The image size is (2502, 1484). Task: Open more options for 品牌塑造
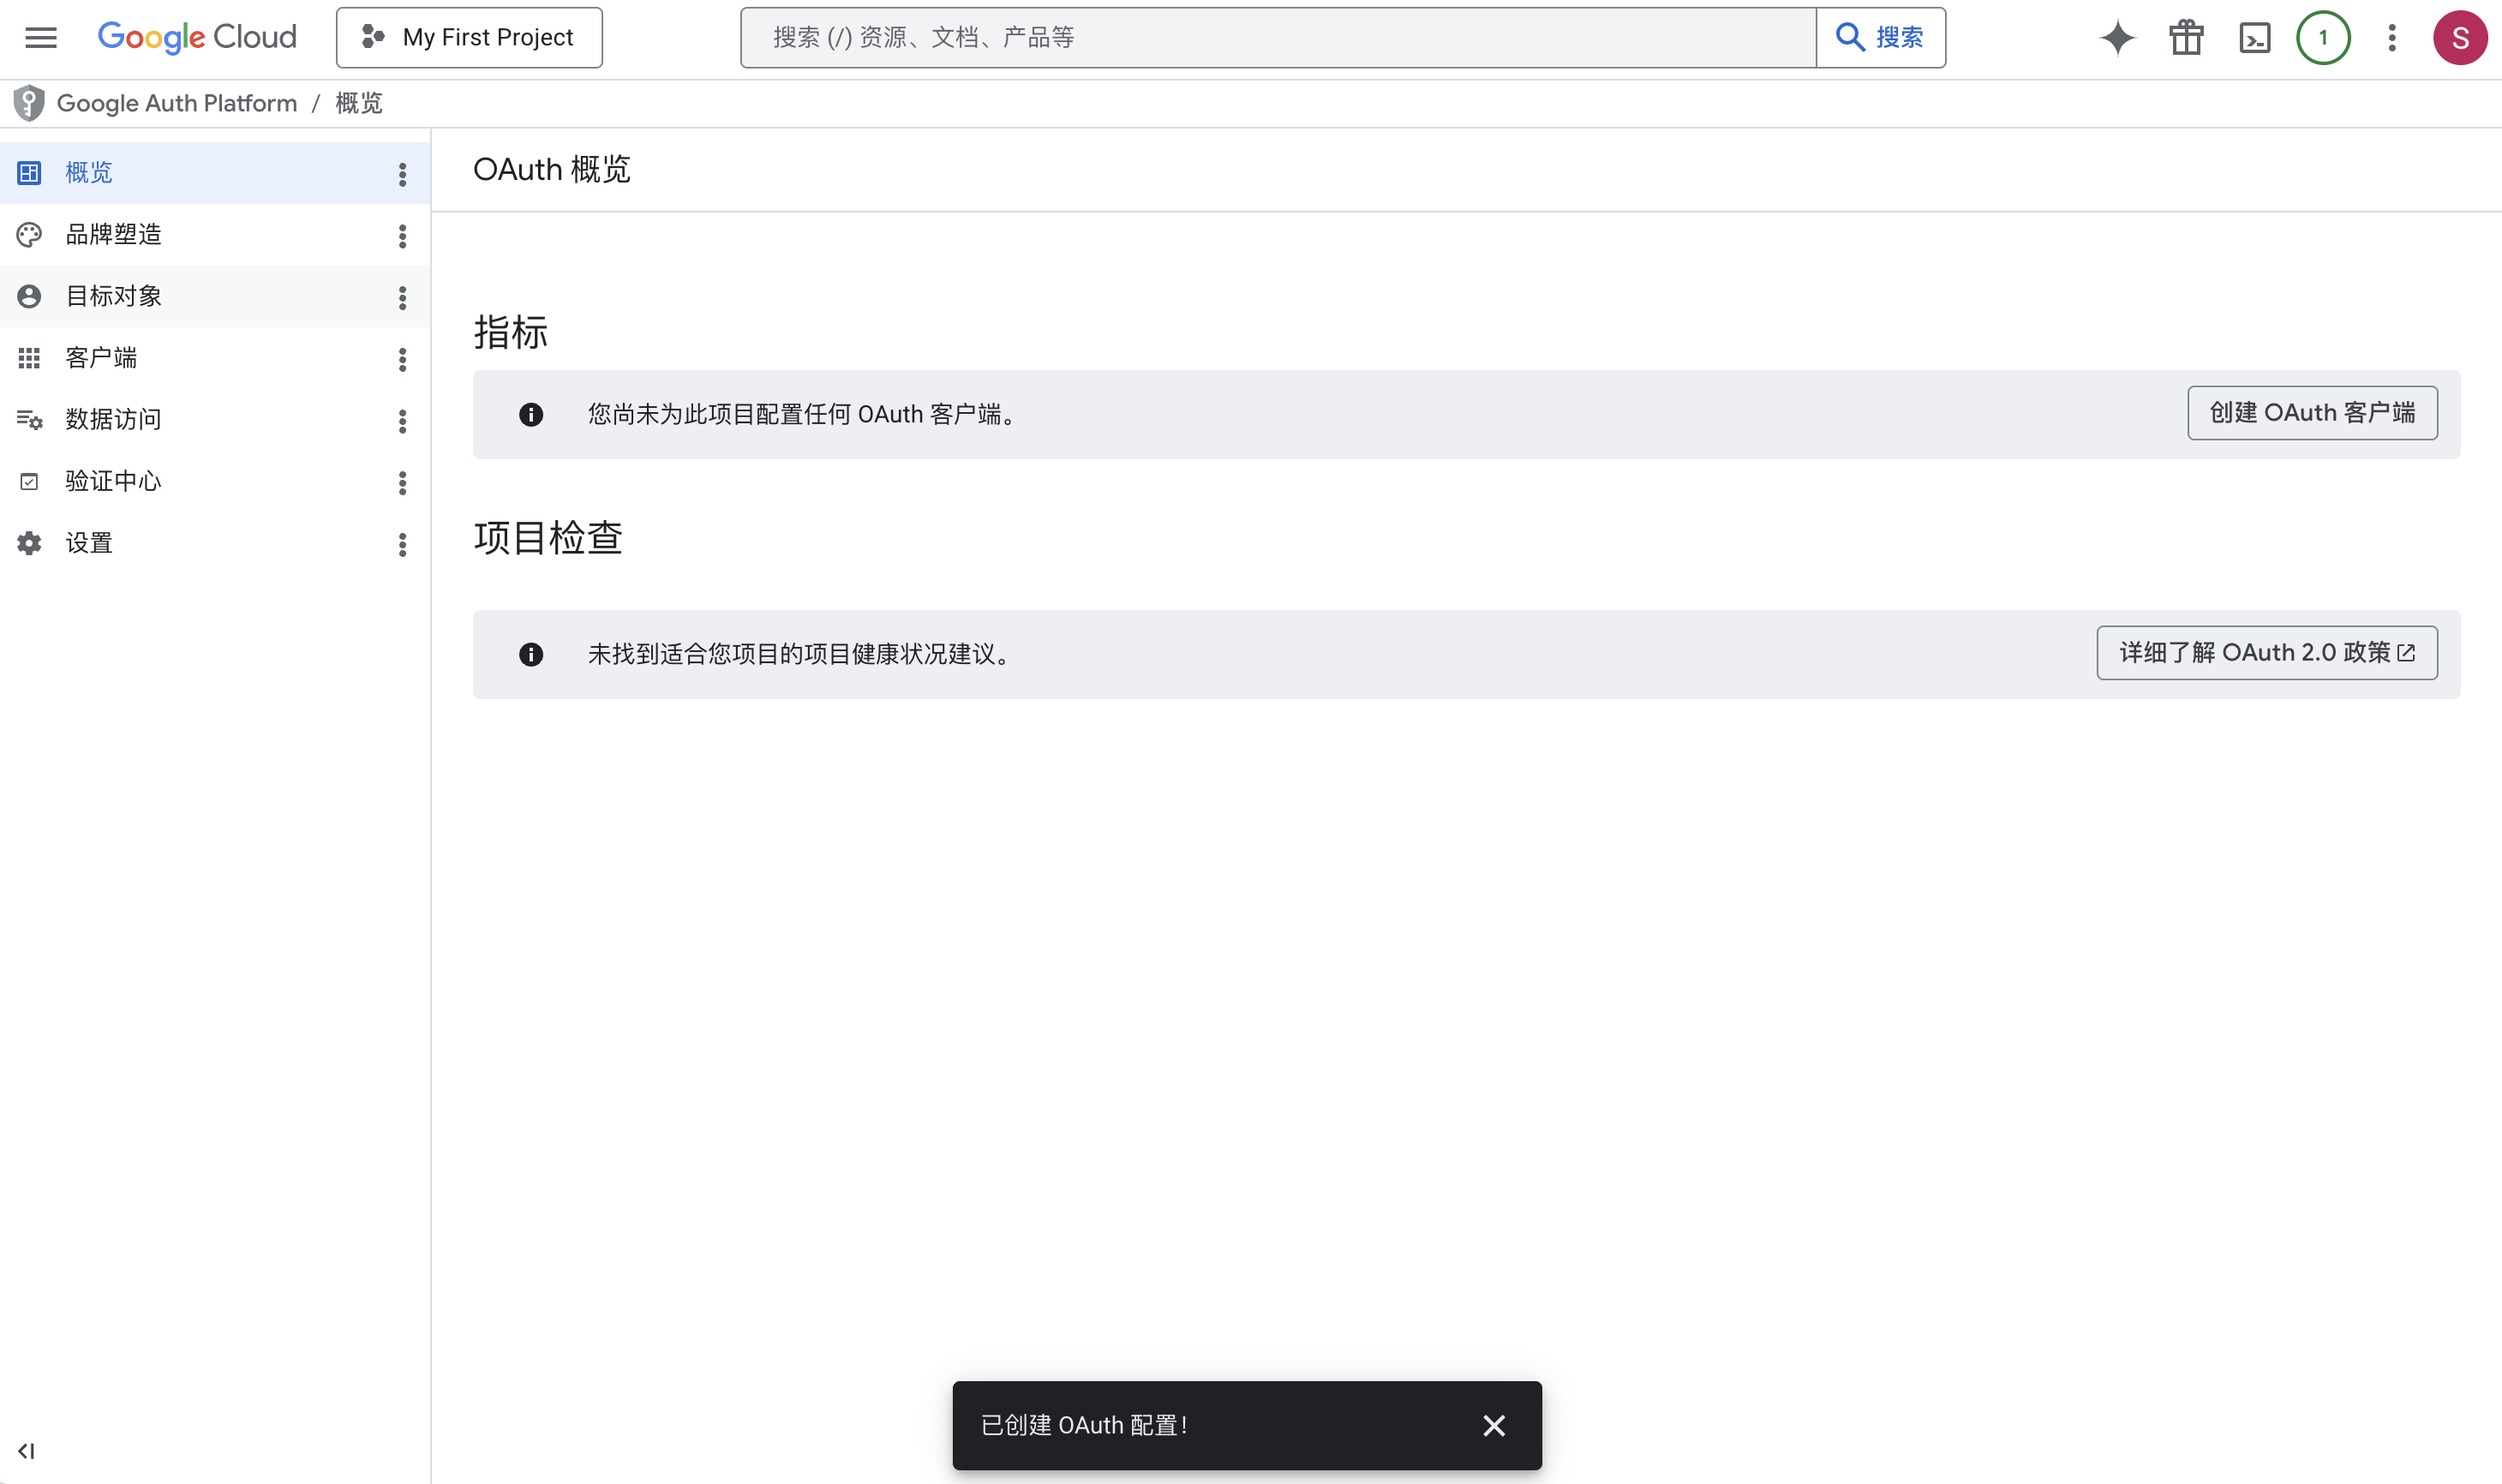pos(402,236)
